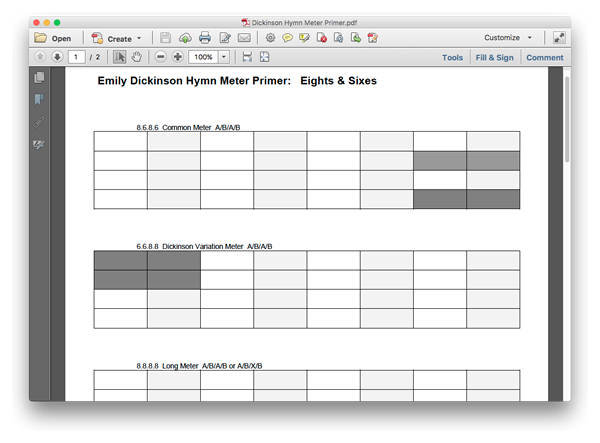Go to the next page arrow
The width and height of the screenshot is (600, 443).
tap(57, 57)
